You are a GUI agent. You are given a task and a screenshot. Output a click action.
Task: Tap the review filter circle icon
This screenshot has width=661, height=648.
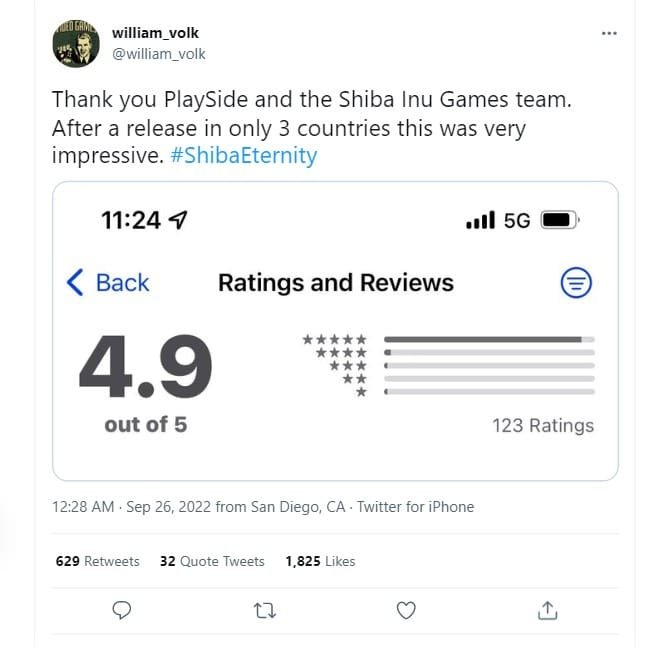click(575, 283)
